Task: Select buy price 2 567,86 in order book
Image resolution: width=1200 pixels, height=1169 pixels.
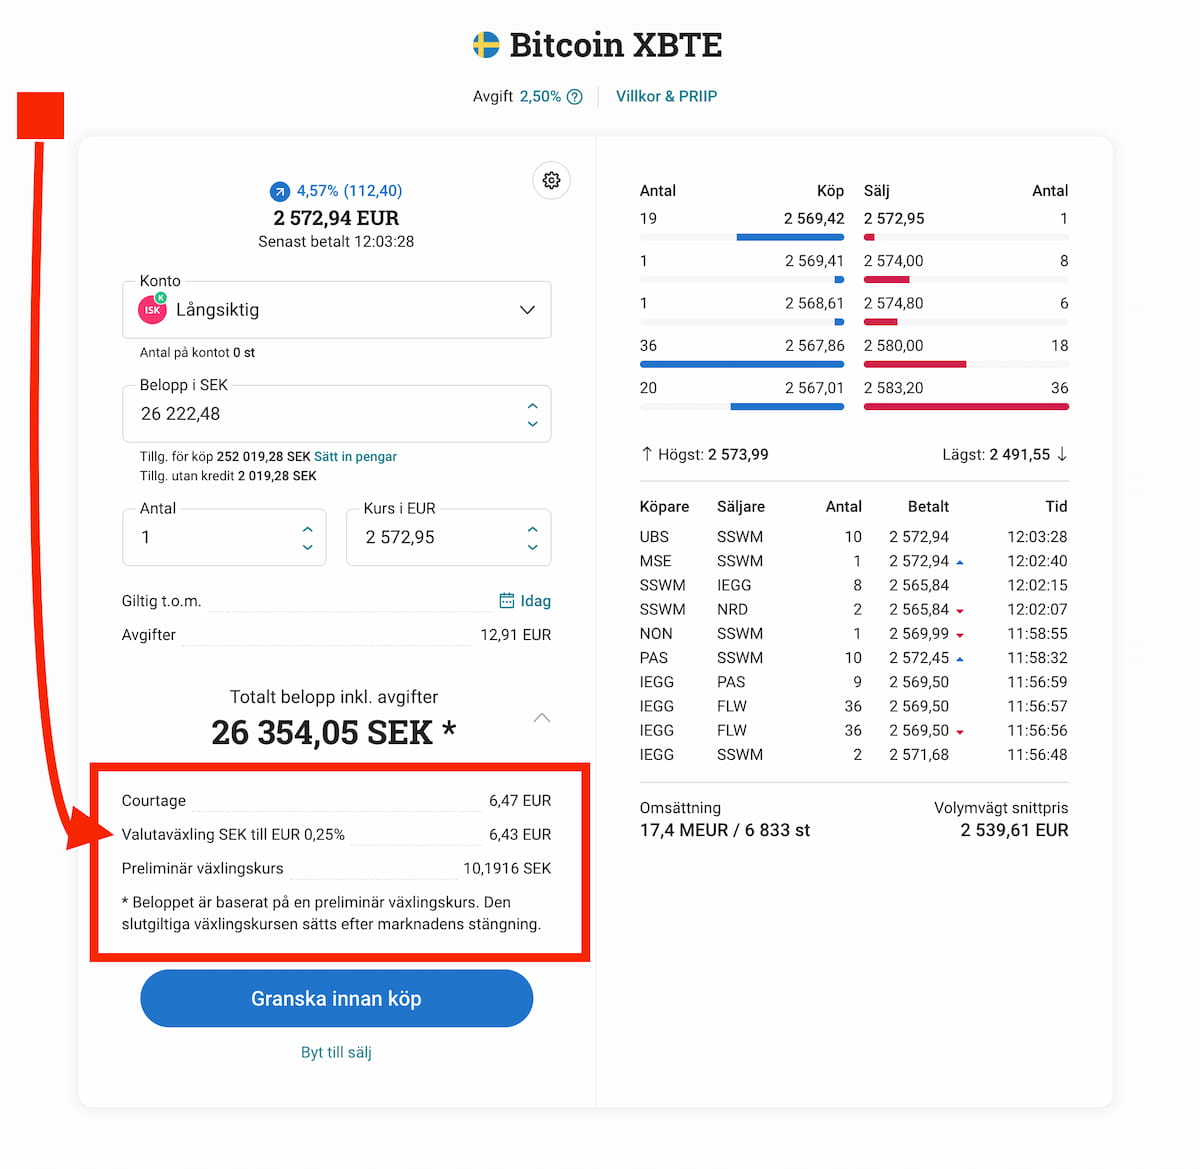Action: (814, 345)
